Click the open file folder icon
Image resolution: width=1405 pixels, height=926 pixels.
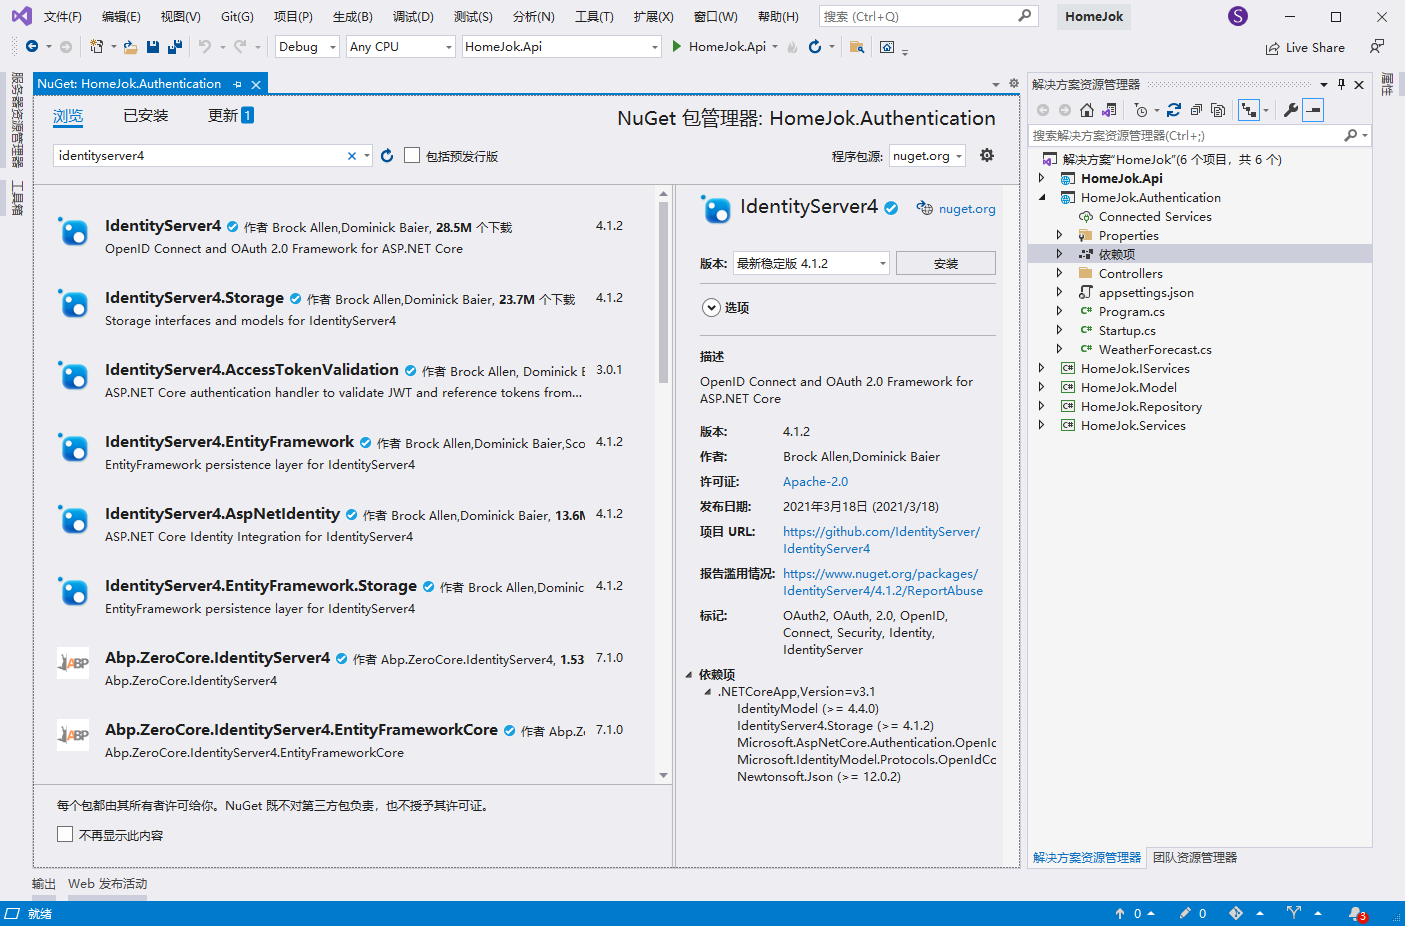[x=130, y=47]
